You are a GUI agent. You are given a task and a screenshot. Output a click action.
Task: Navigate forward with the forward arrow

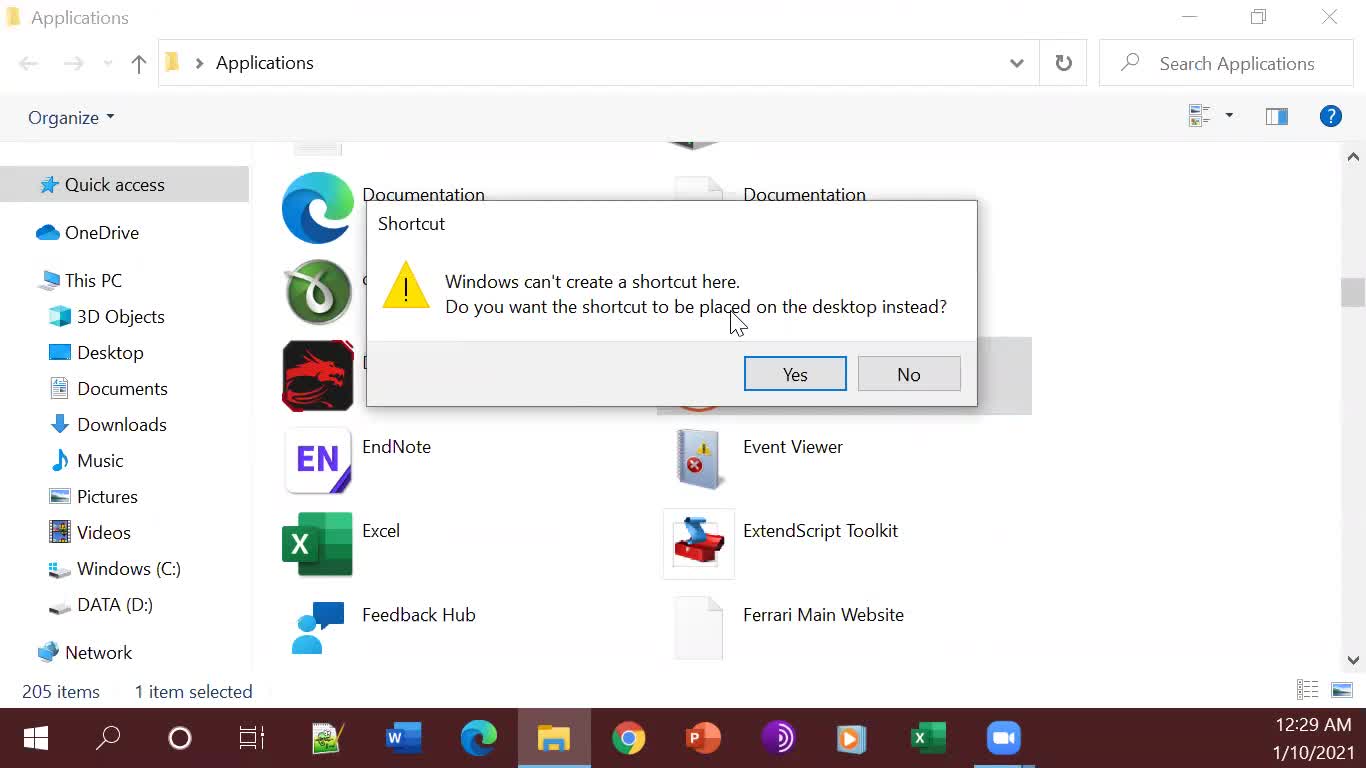click(x=74, y=64)
